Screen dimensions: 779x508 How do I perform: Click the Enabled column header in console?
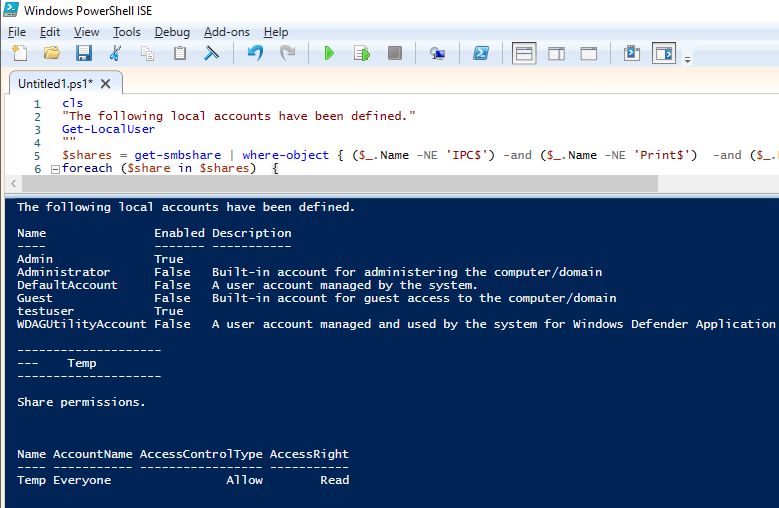(179, 233)
